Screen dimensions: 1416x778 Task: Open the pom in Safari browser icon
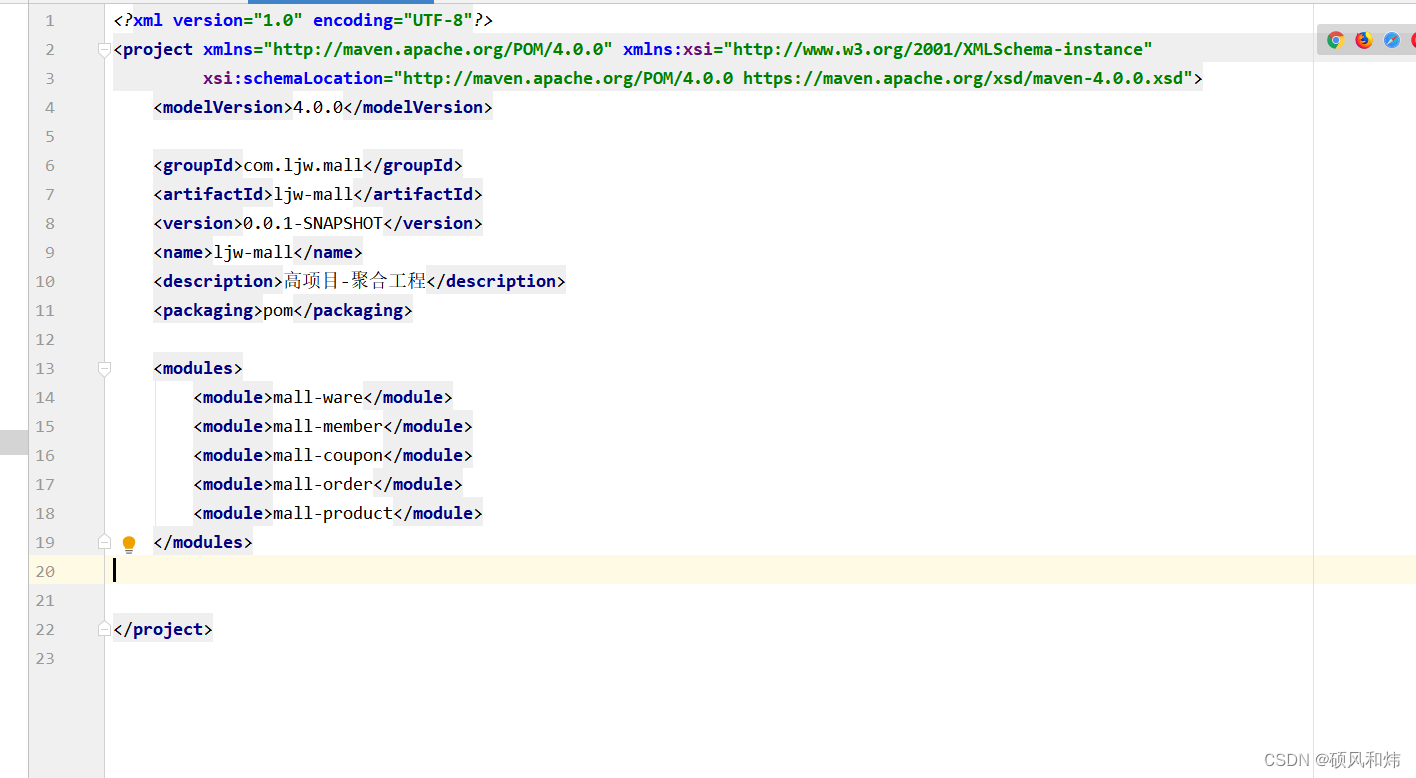coord(1392,40)
